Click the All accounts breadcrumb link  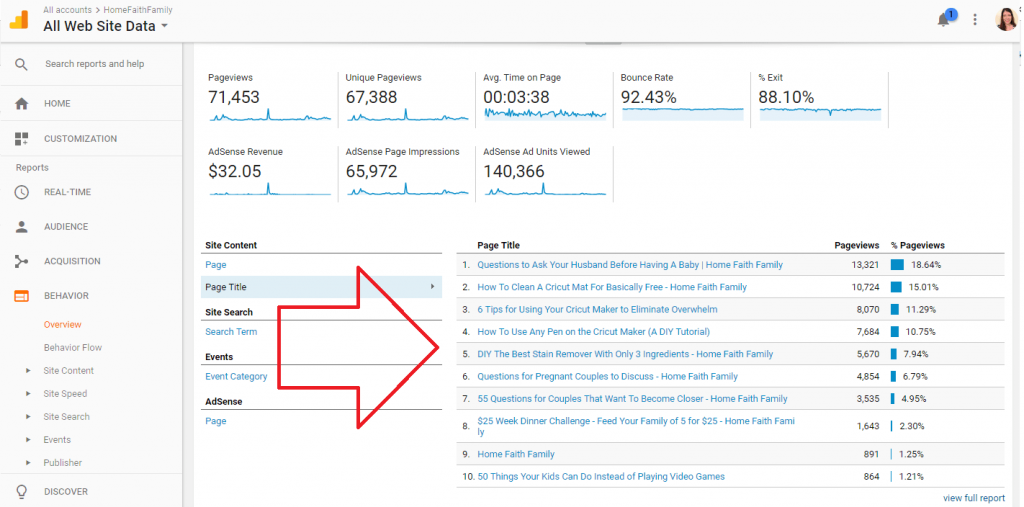[x=67, y=10]
